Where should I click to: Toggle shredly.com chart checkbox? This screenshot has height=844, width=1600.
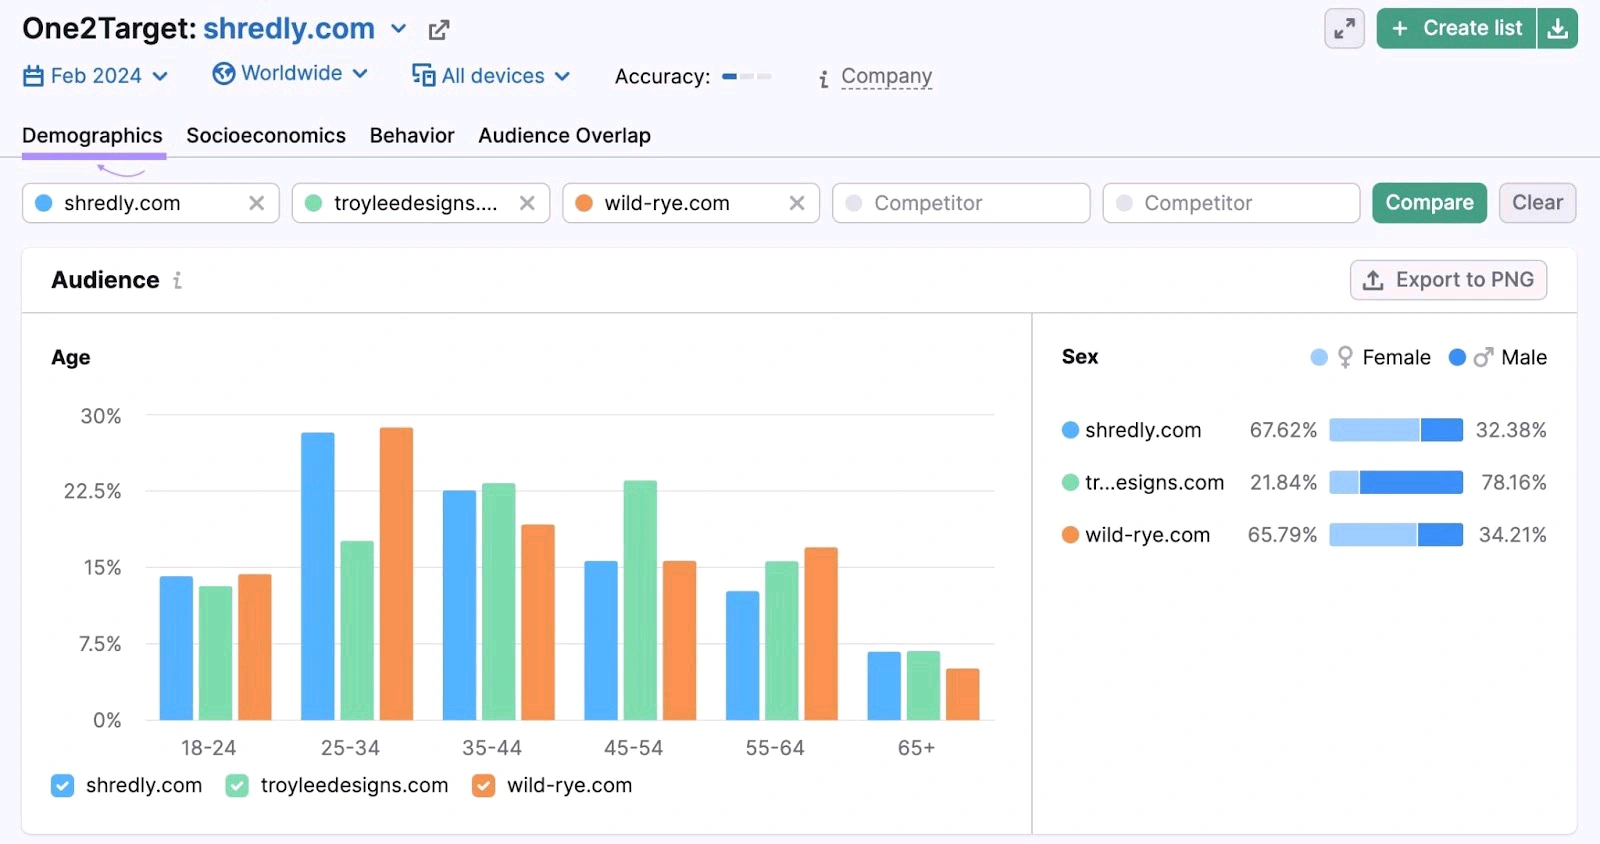coord(62,786)
